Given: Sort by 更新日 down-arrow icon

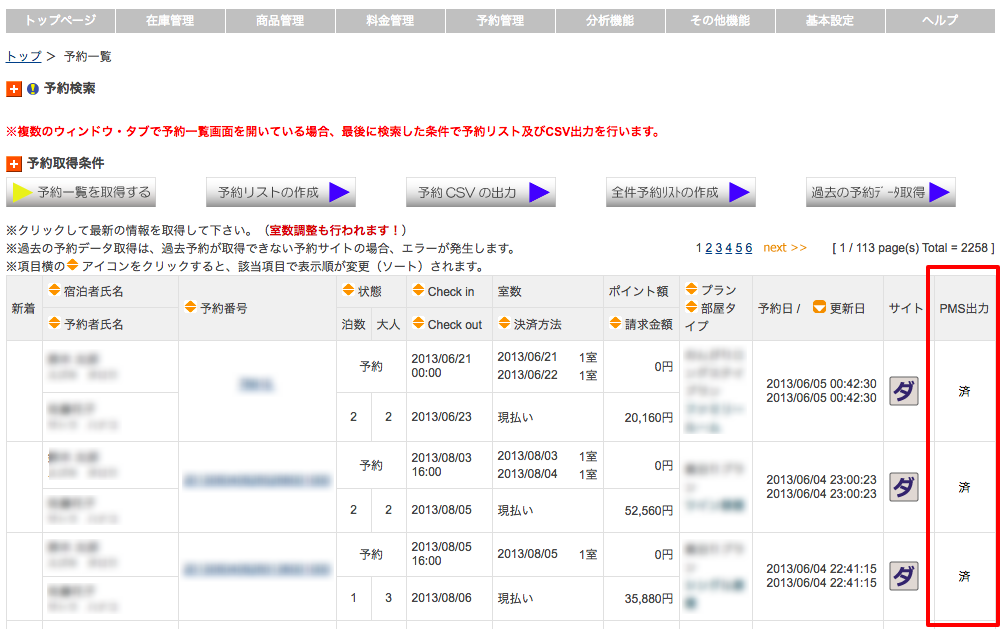Looking at the screenshot, I should (819, 307).
